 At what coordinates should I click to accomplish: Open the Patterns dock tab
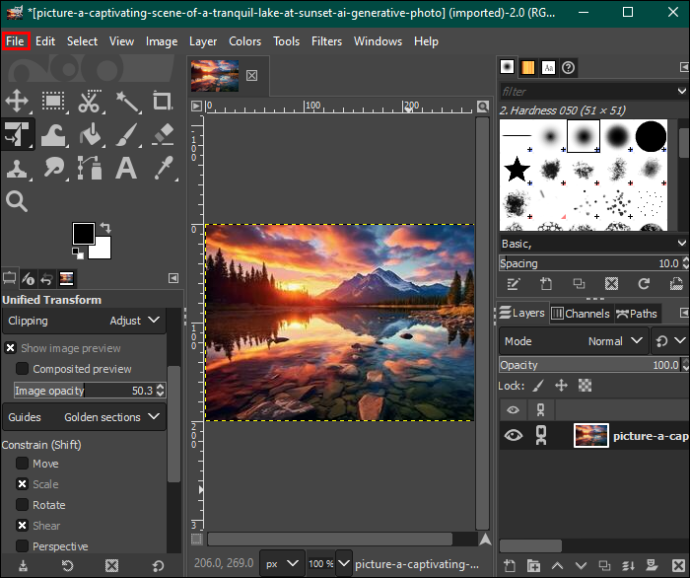528,67
